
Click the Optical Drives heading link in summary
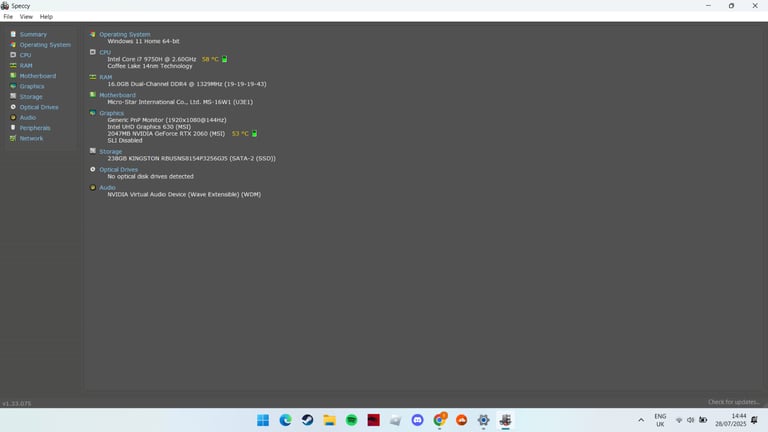(119, 169)
